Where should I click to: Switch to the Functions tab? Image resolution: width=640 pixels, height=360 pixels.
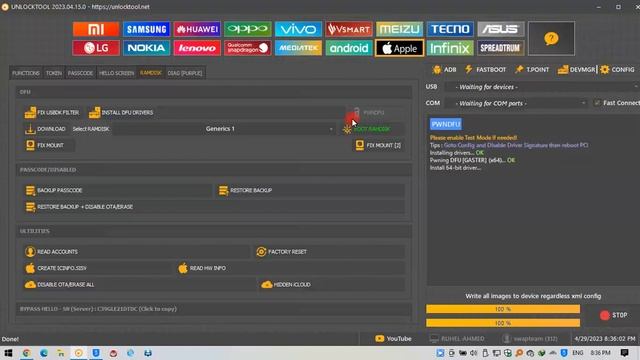pos(26,73)
